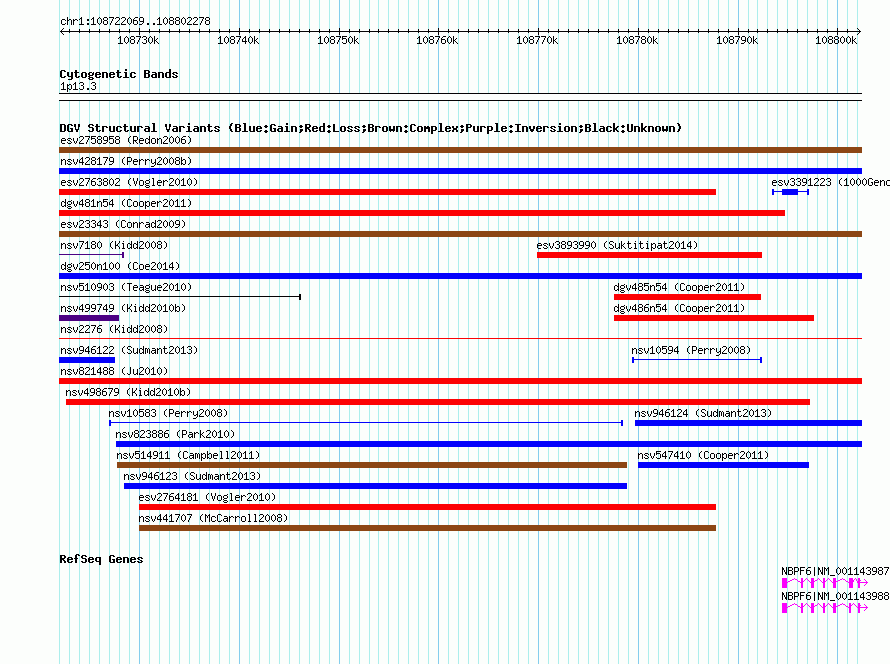
Task: Click the nsv441707 (McCarroll2008) brown bar
Action: coord(427,528)
